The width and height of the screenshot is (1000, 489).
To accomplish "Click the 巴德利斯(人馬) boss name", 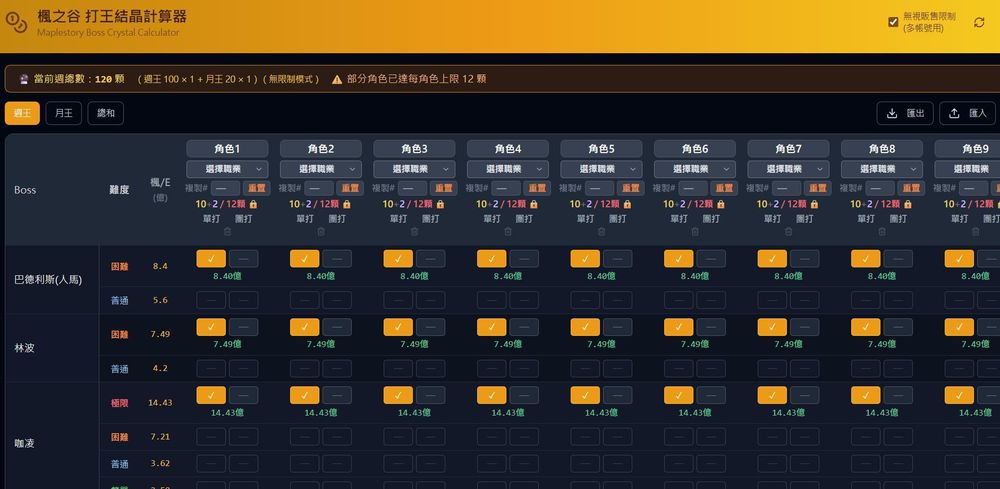I will pyautogui.click(x=48, y=280).
